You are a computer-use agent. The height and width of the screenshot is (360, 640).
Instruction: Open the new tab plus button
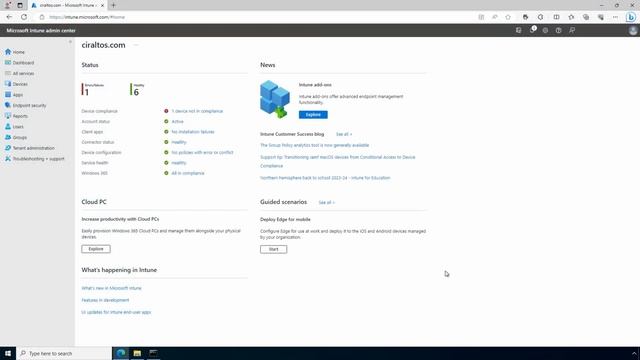click(x=113, y=5)
